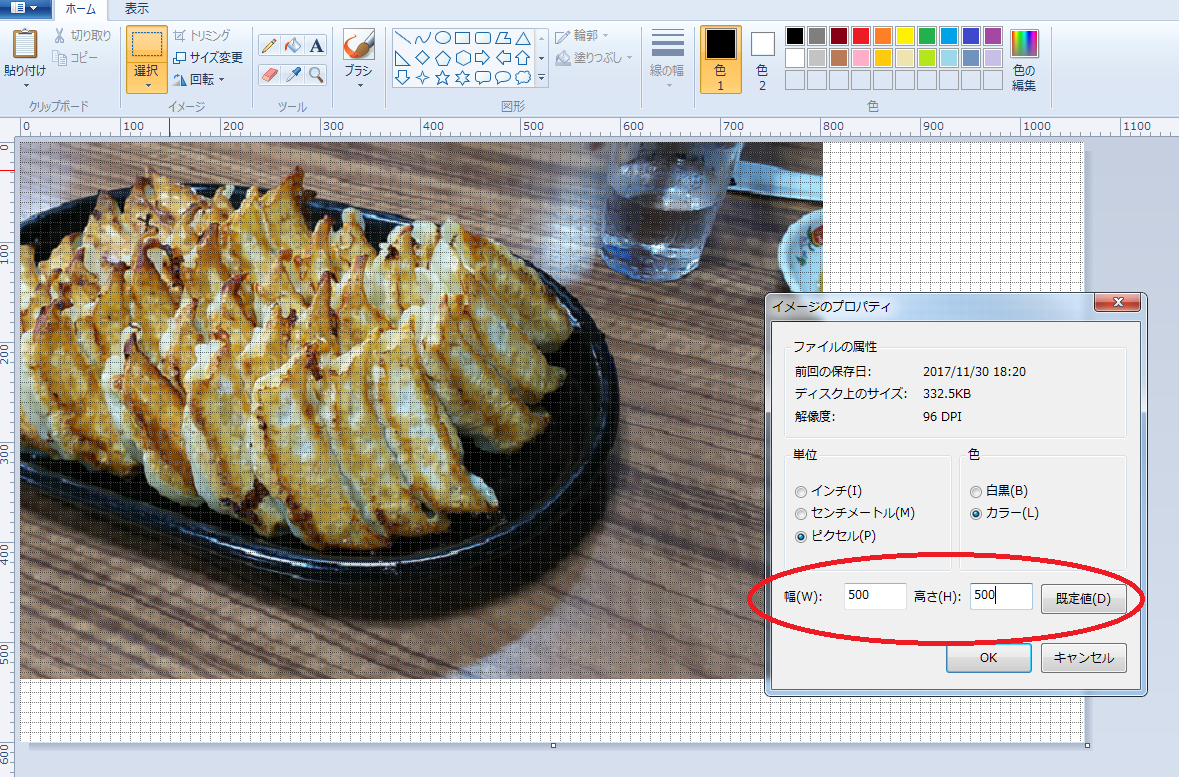Activate the 色2 background color box
The width and height of the screenshot is (1179, 777).
tap(762, 59)
